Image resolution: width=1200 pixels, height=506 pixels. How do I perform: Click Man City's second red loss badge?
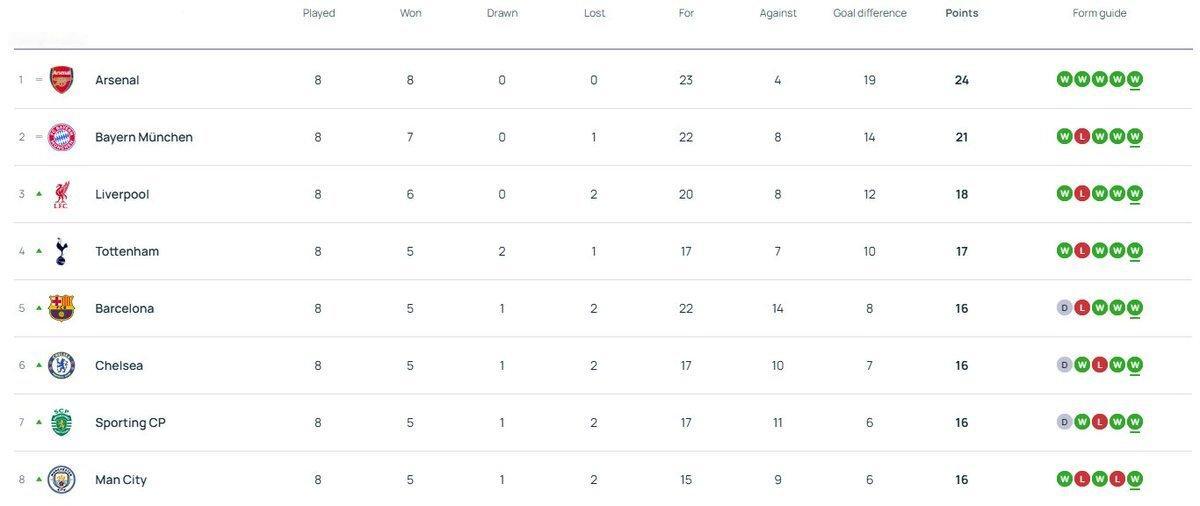(x=1117, y=479)
